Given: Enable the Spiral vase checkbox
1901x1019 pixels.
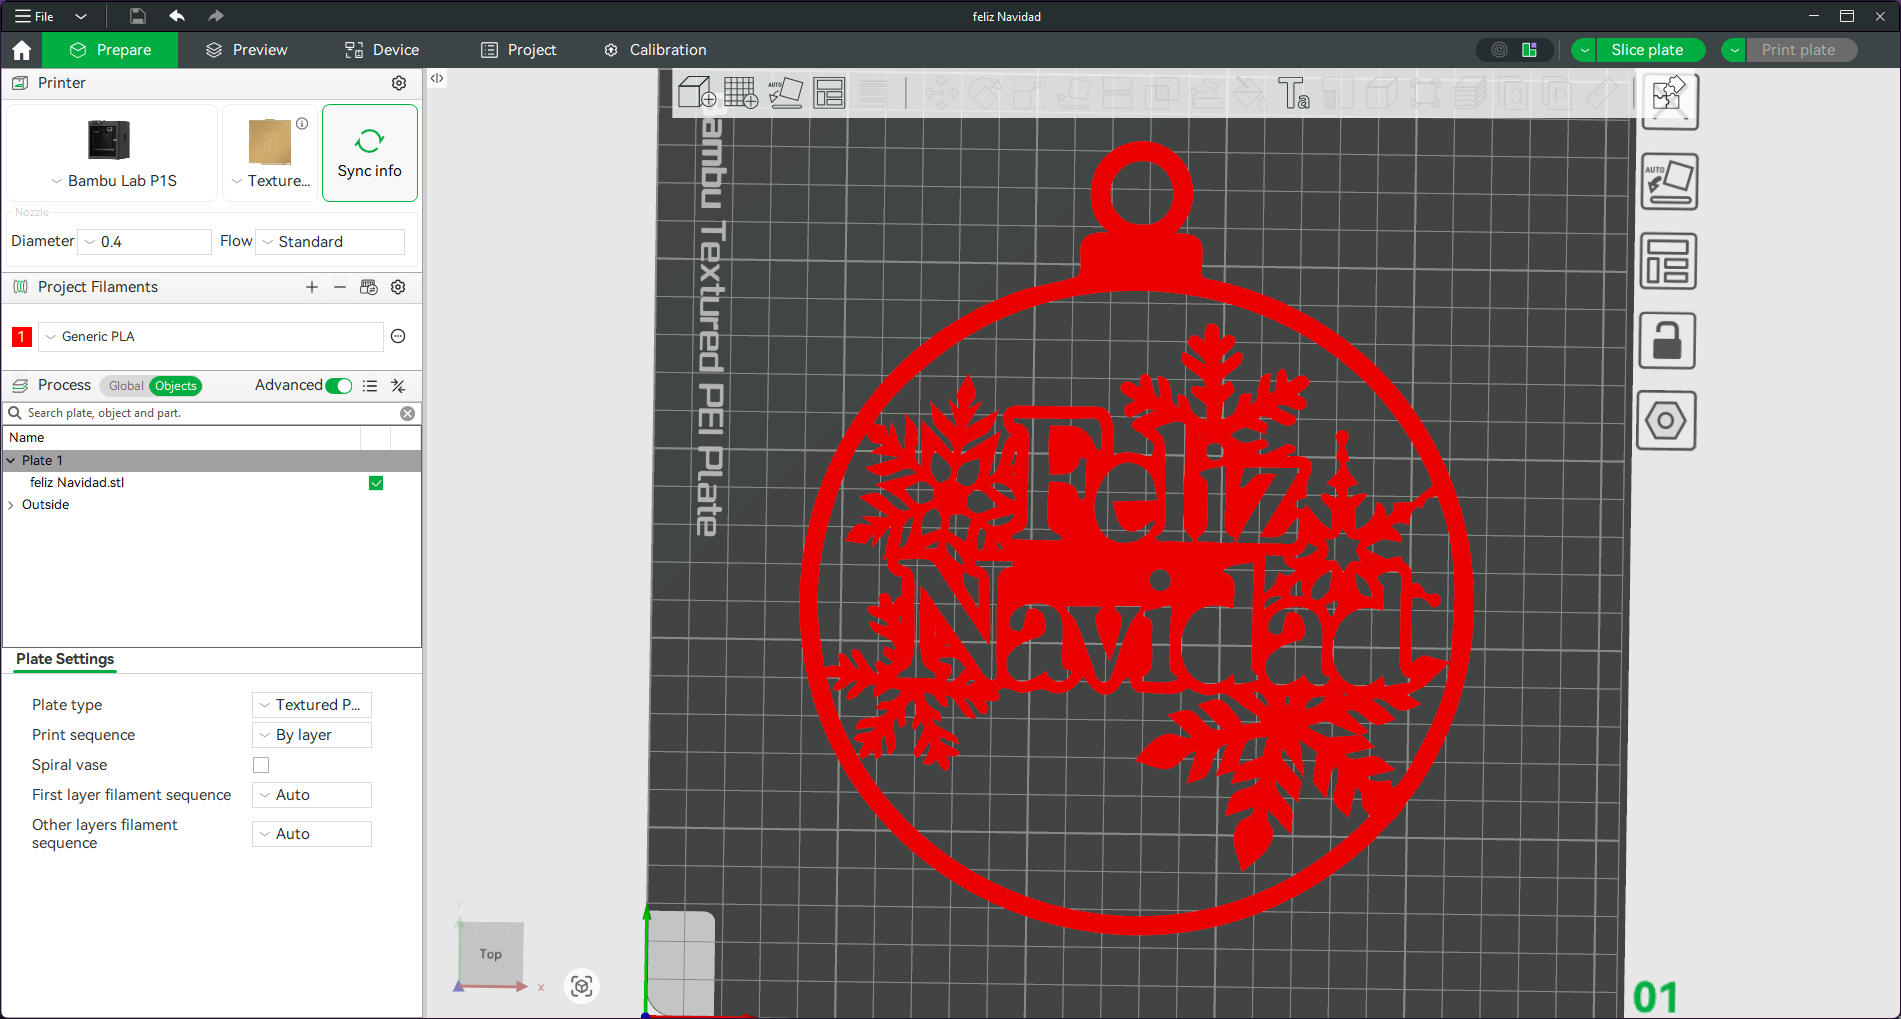Looking at the screenshot, I should click(261, 765).
